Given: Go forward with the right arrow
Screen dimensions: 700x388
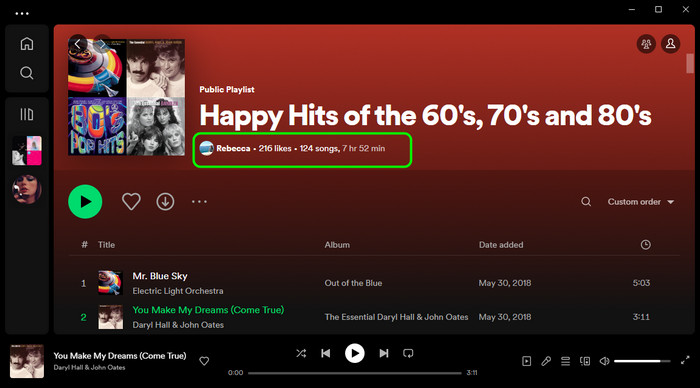Looking at the screenshot, I should (102, 44).
